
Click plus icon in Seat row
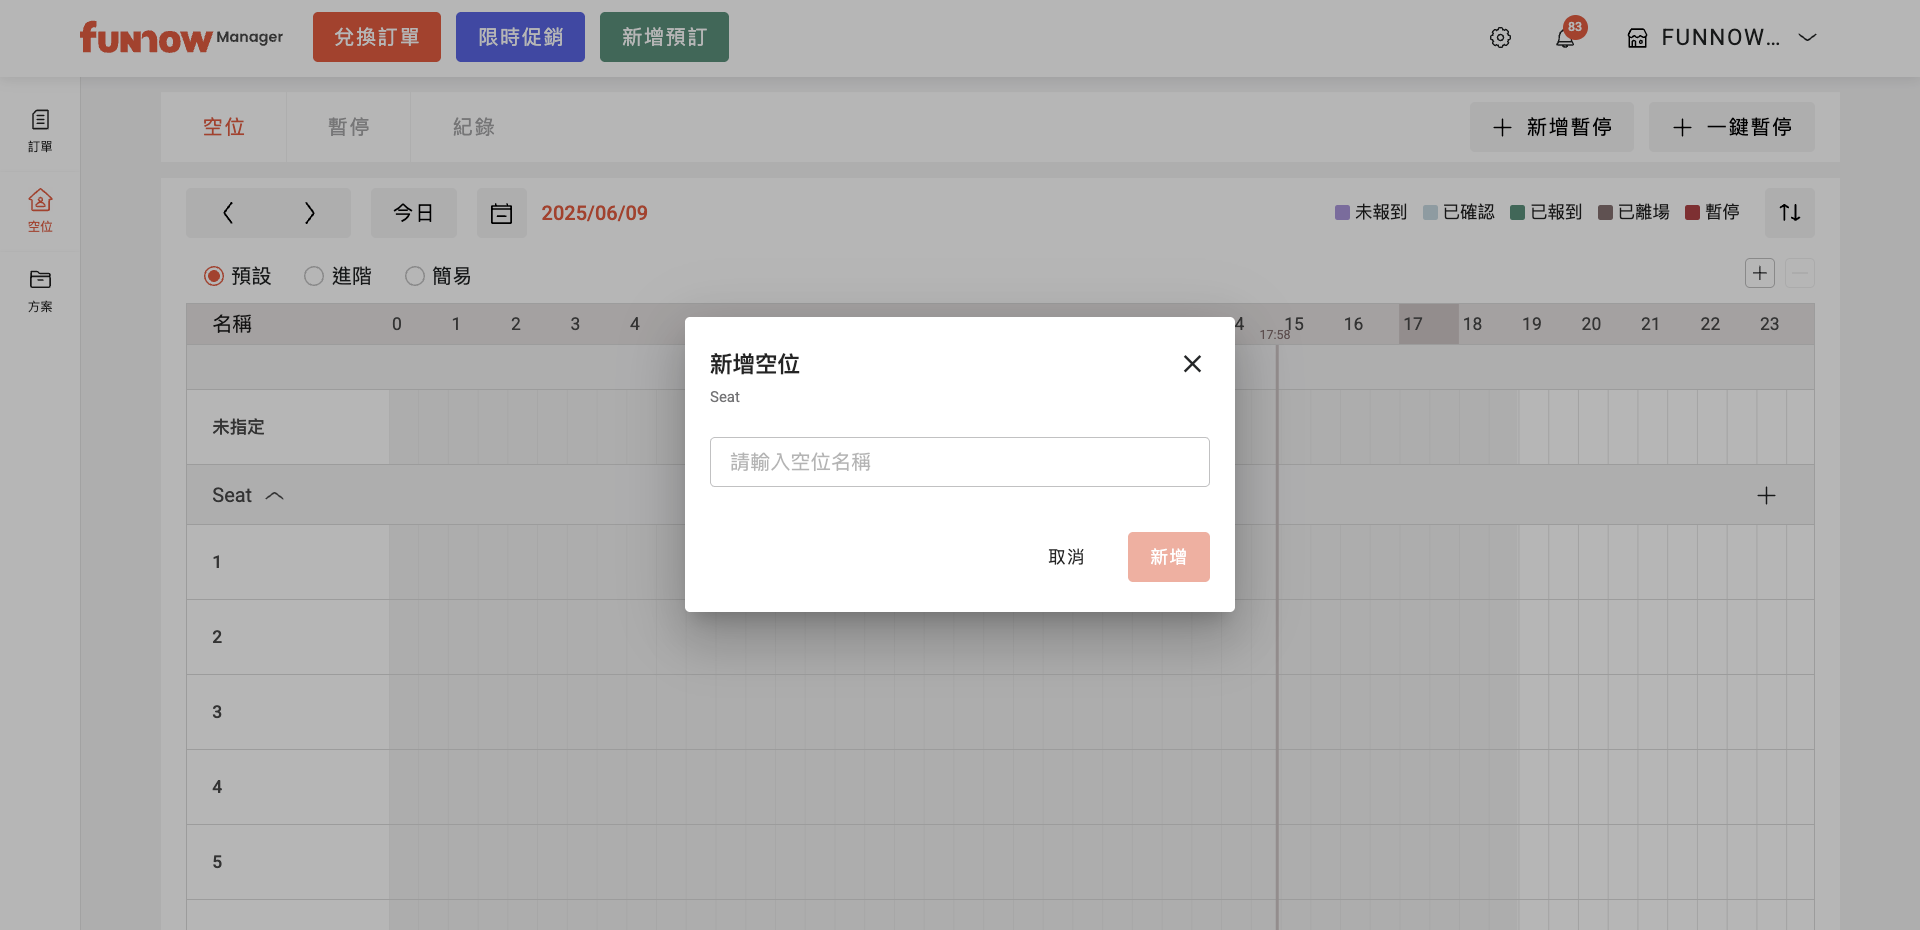1766,496
